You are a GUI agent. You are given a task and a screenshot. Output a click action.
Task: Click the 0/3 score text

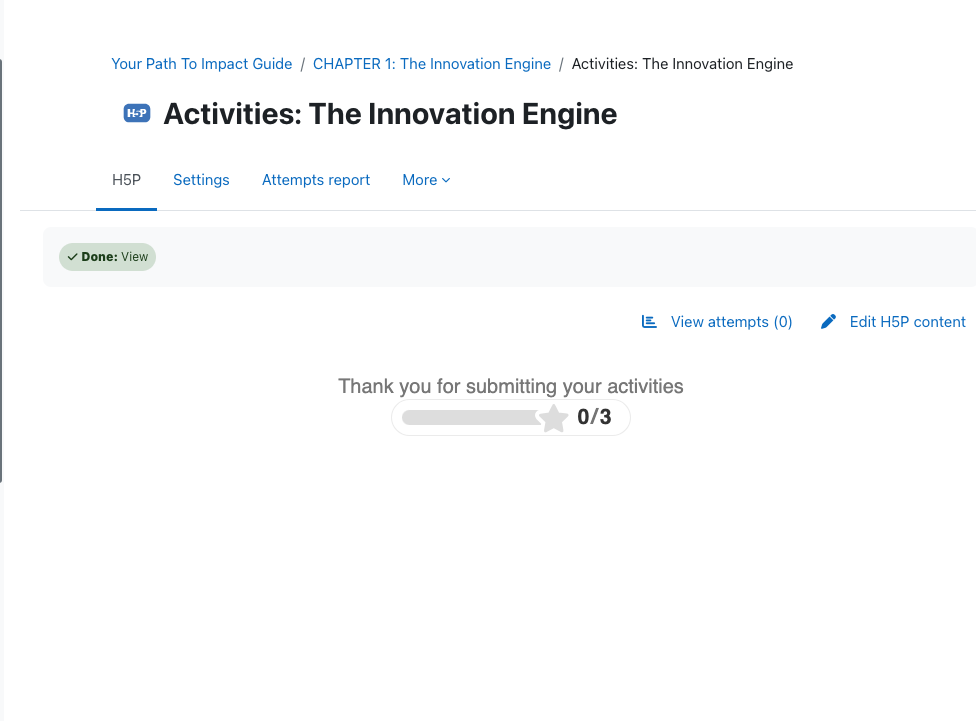(594, 417)
